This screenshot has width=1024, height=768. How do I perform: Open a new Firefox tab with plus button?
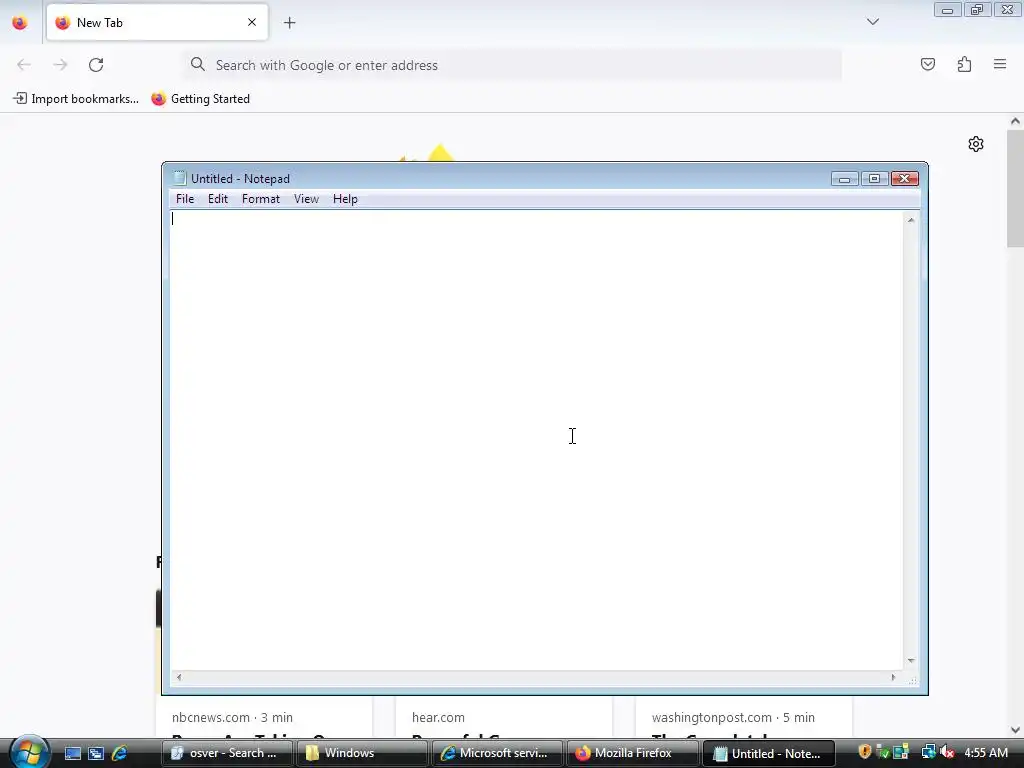click(x=290, y=23)
